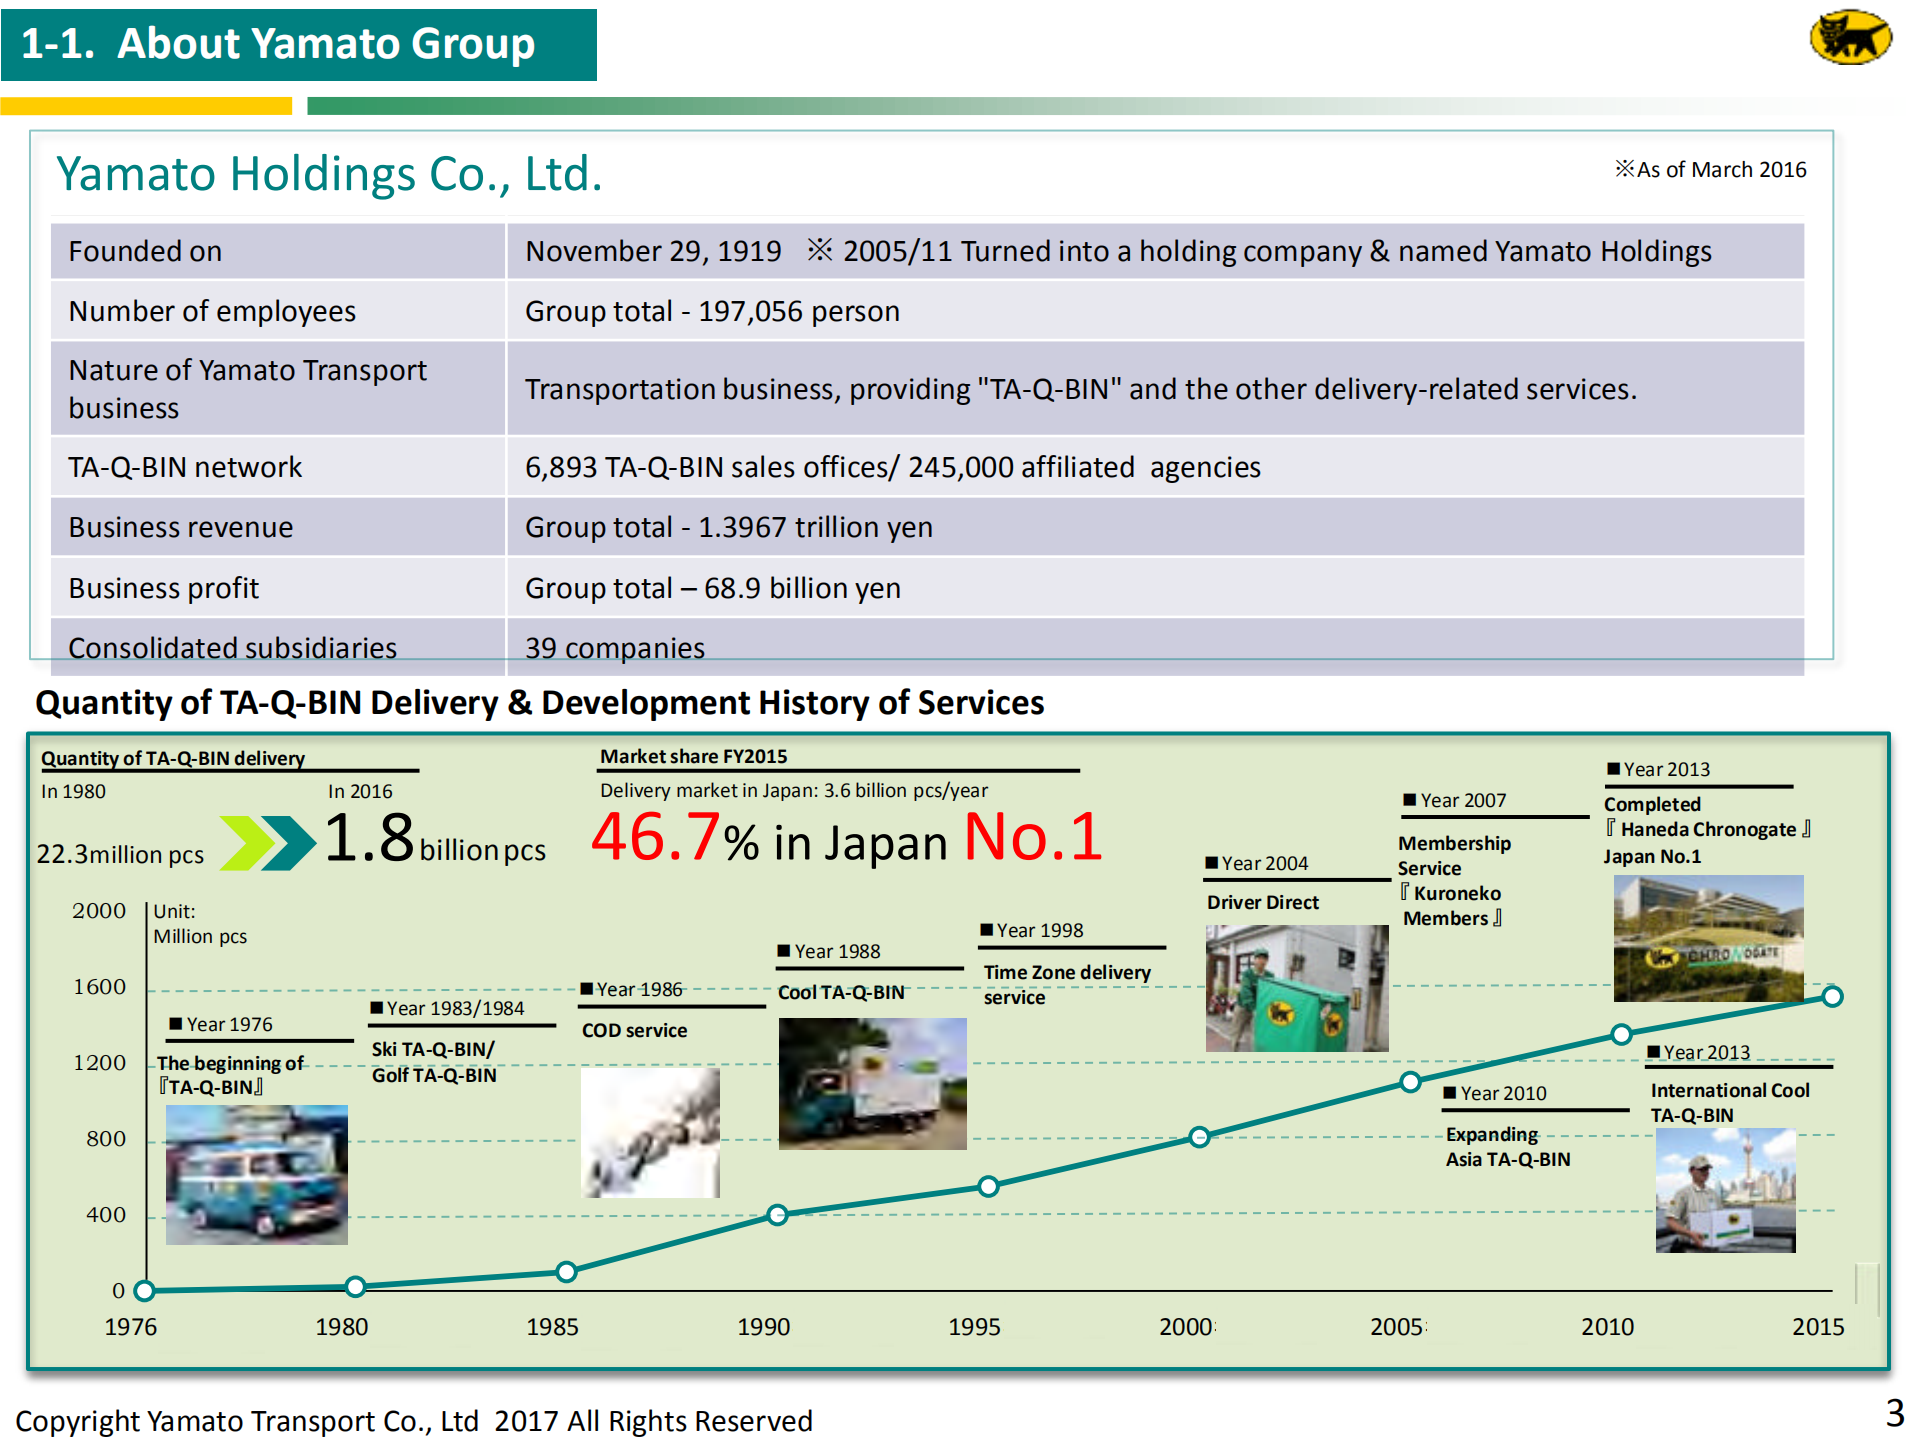Open the Cool TA-Q-BIN truck picture
The image size is (1919, 1439).
872,1085
